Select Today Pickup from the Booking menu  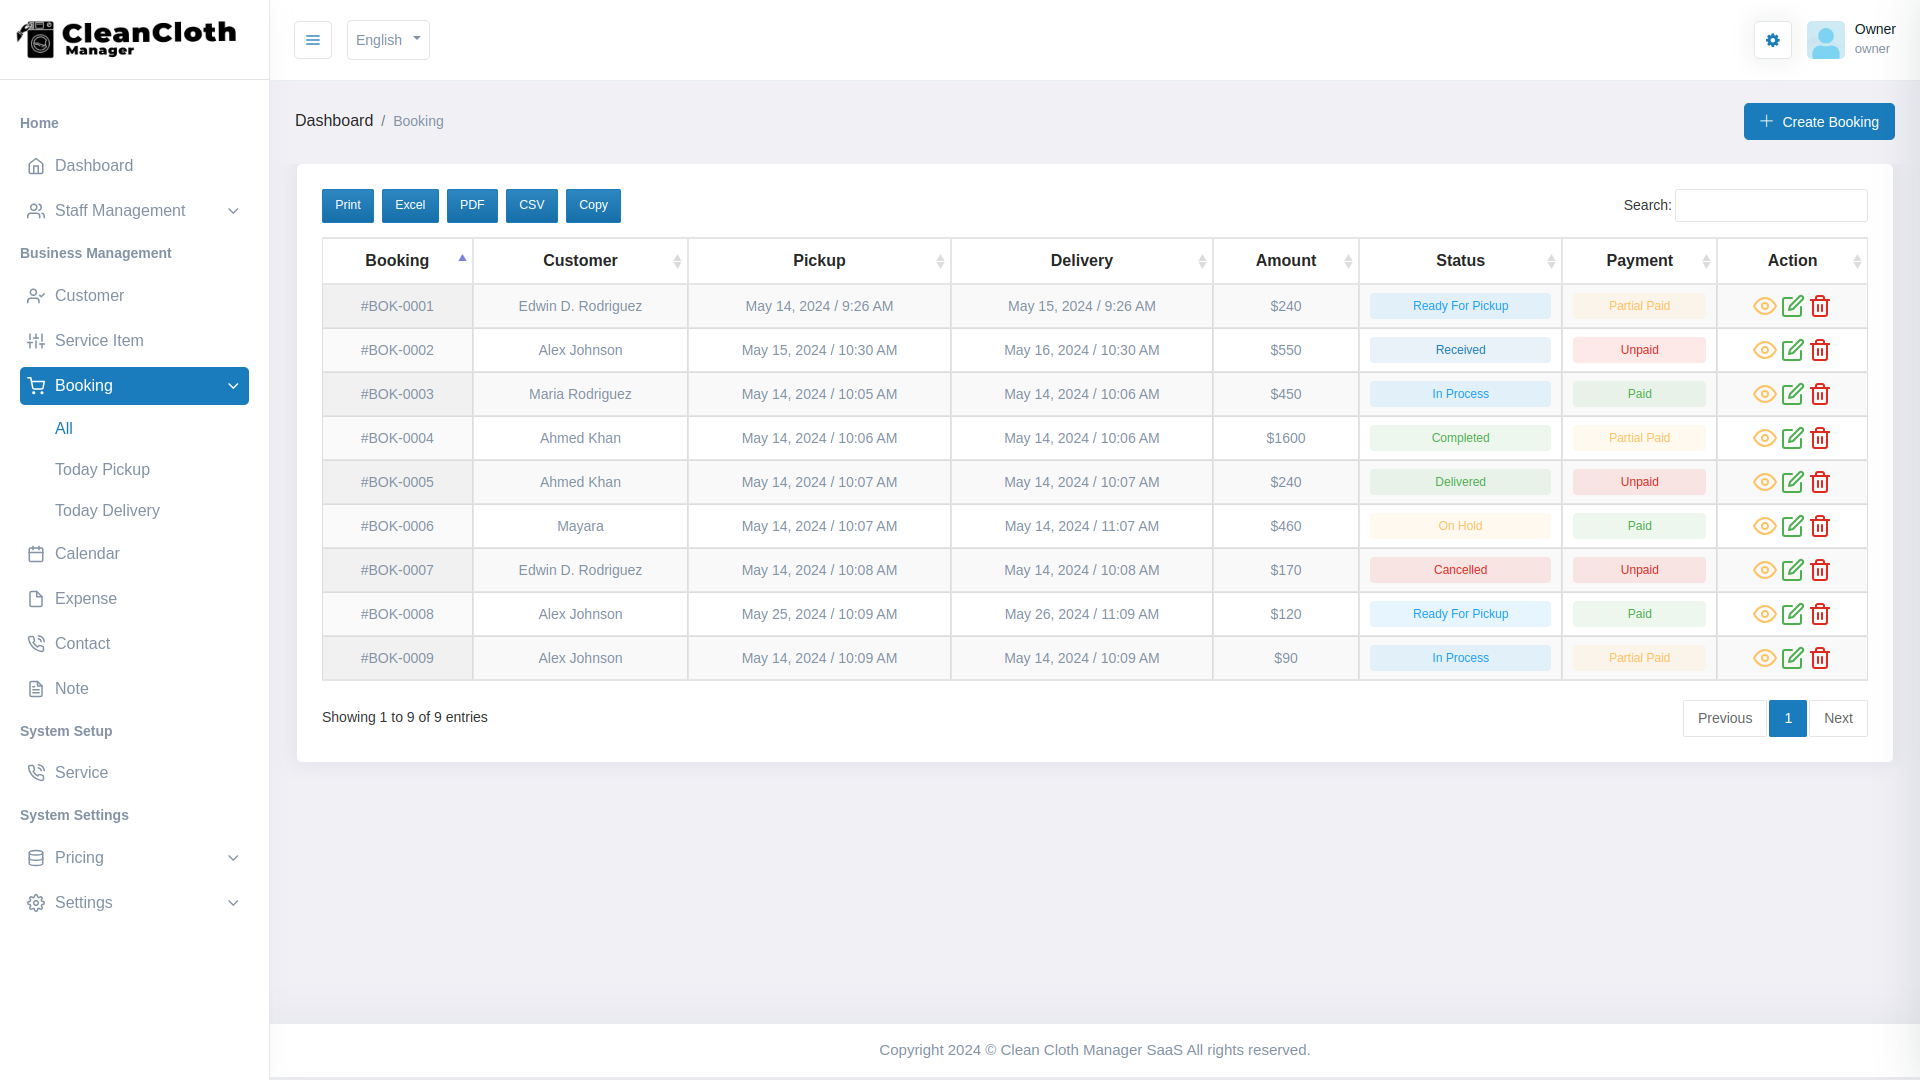(102, 469)
